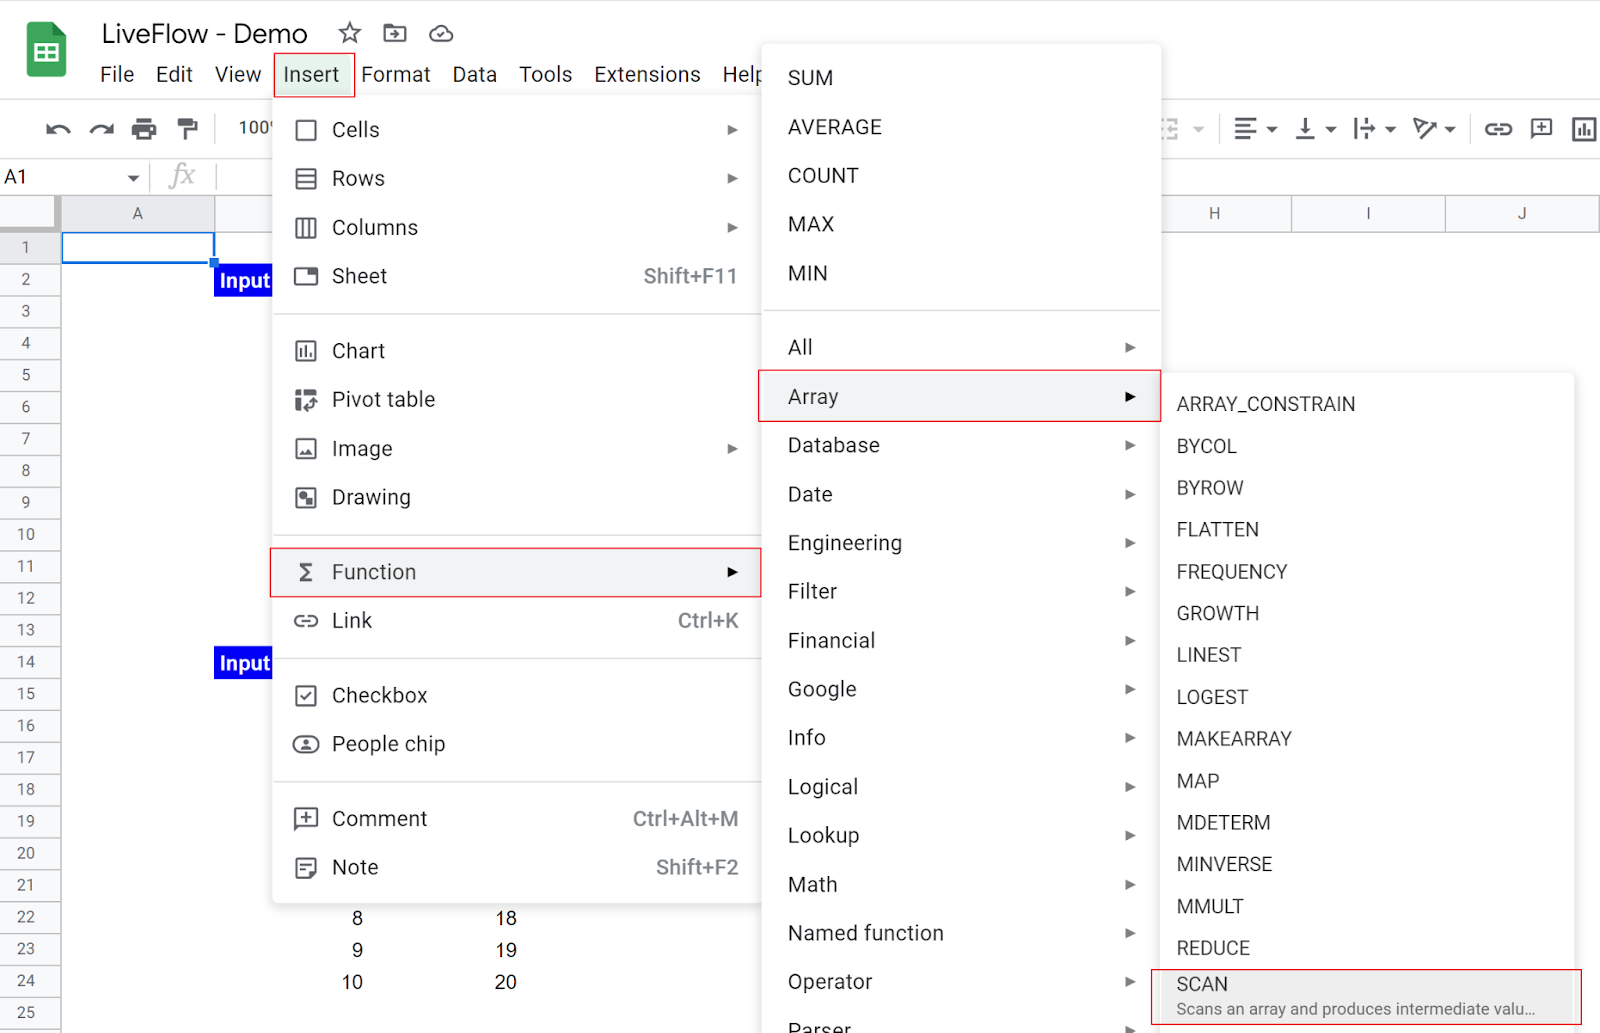Image resolution: width=1600 pixels, height=1033 pixels.
Task: Insert a new Sheet
Action: (x=516, y=276)
